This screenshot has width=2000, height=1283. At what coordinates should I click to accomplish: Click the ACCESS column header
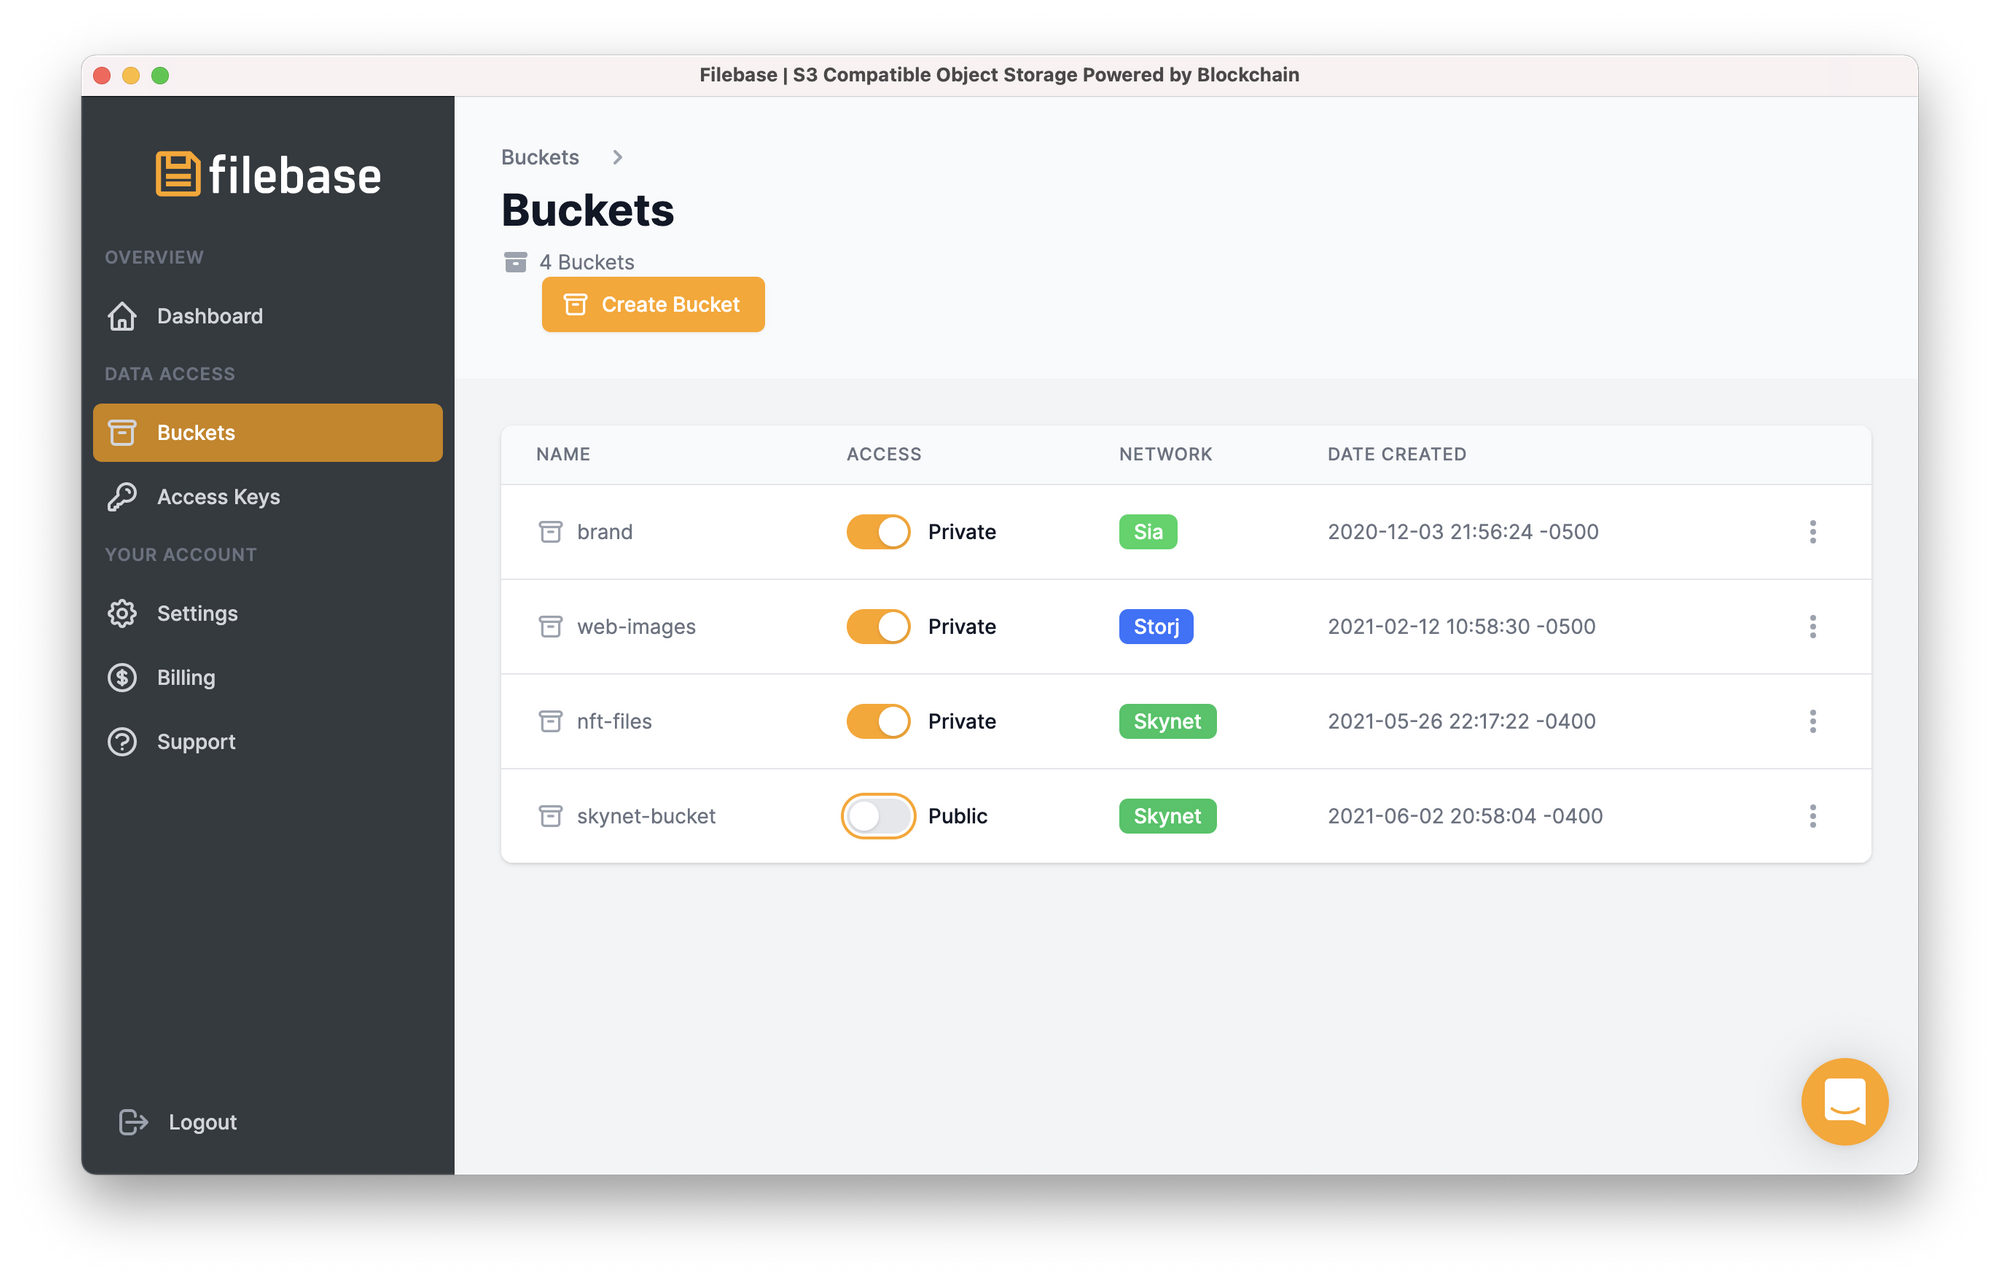tap(884, 454)
